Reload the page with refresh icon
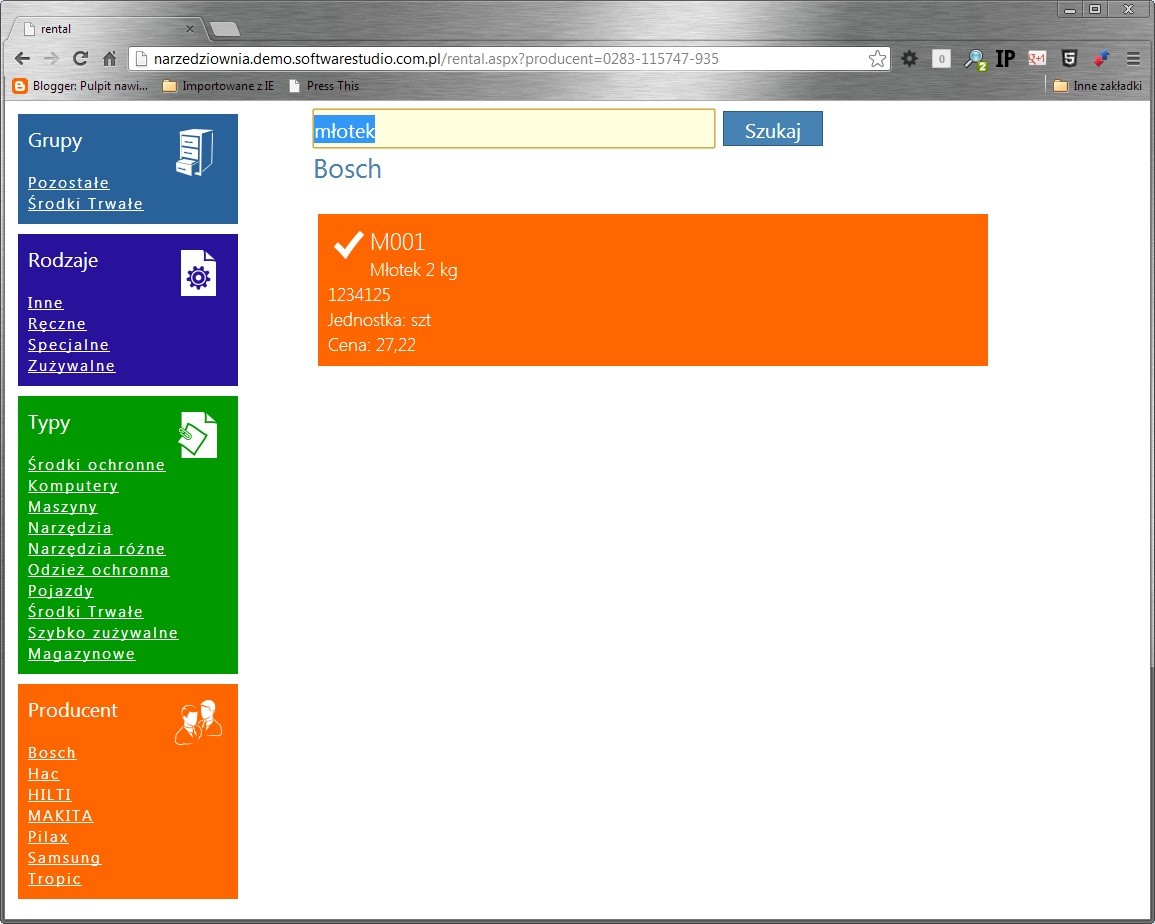Screen dimensions: 1155x924 tap(80, 59)
